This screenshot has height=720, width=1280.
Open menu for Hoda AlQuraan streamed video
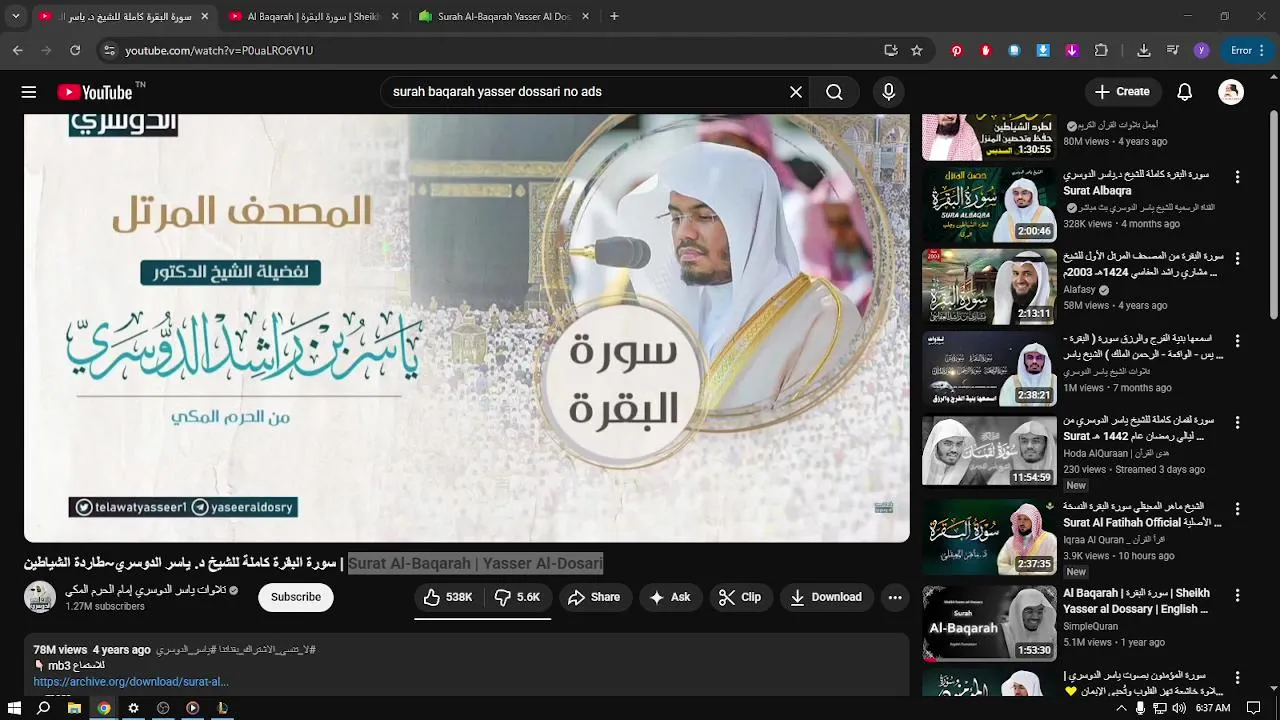coord(1237,424)
